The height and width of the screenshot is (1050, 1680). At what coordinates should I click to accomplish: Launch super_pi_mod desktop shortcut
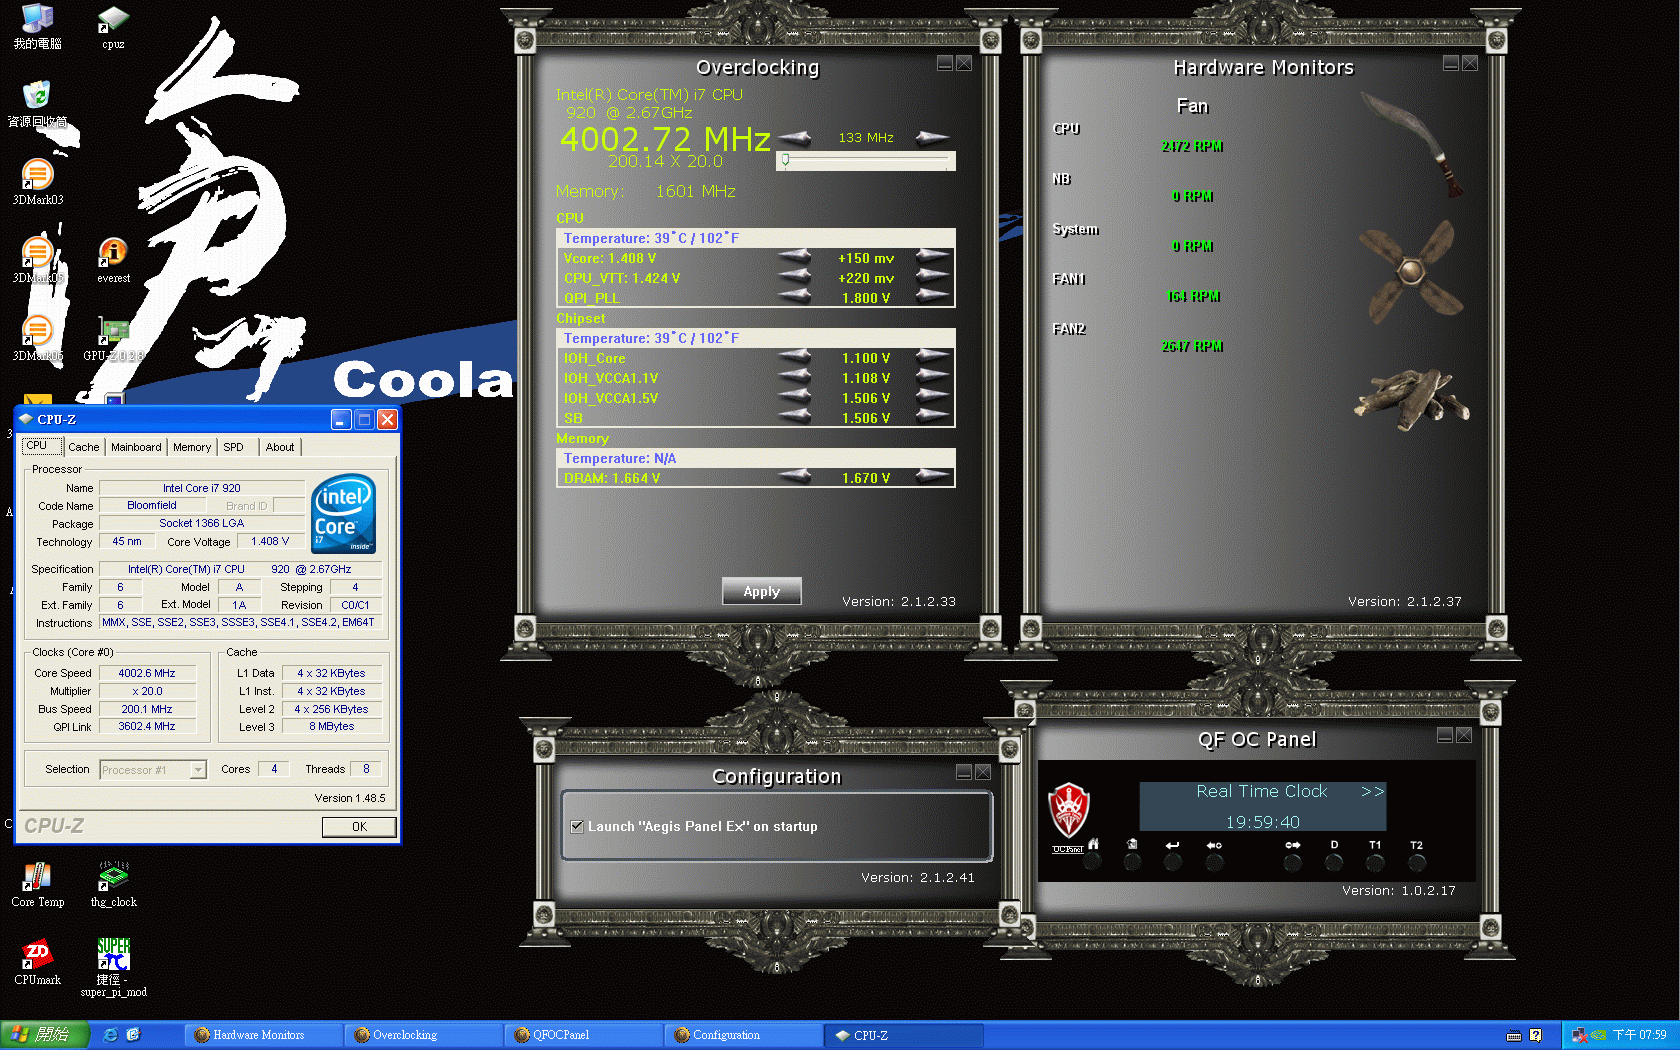pyautogui.click(x=113, y=967)
